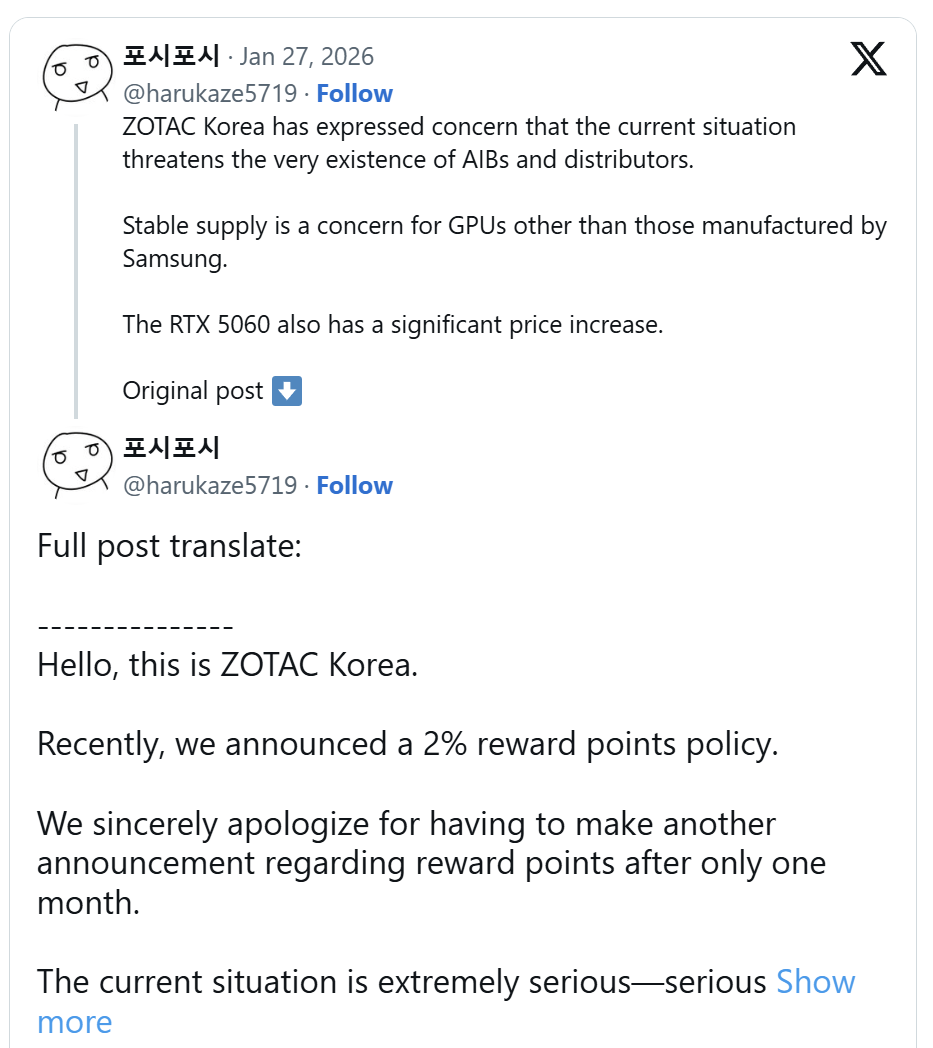Click the RTX 5060 price increase sentence
Image resolution: width=933 pixels, height=1048 pixels.
392,325
